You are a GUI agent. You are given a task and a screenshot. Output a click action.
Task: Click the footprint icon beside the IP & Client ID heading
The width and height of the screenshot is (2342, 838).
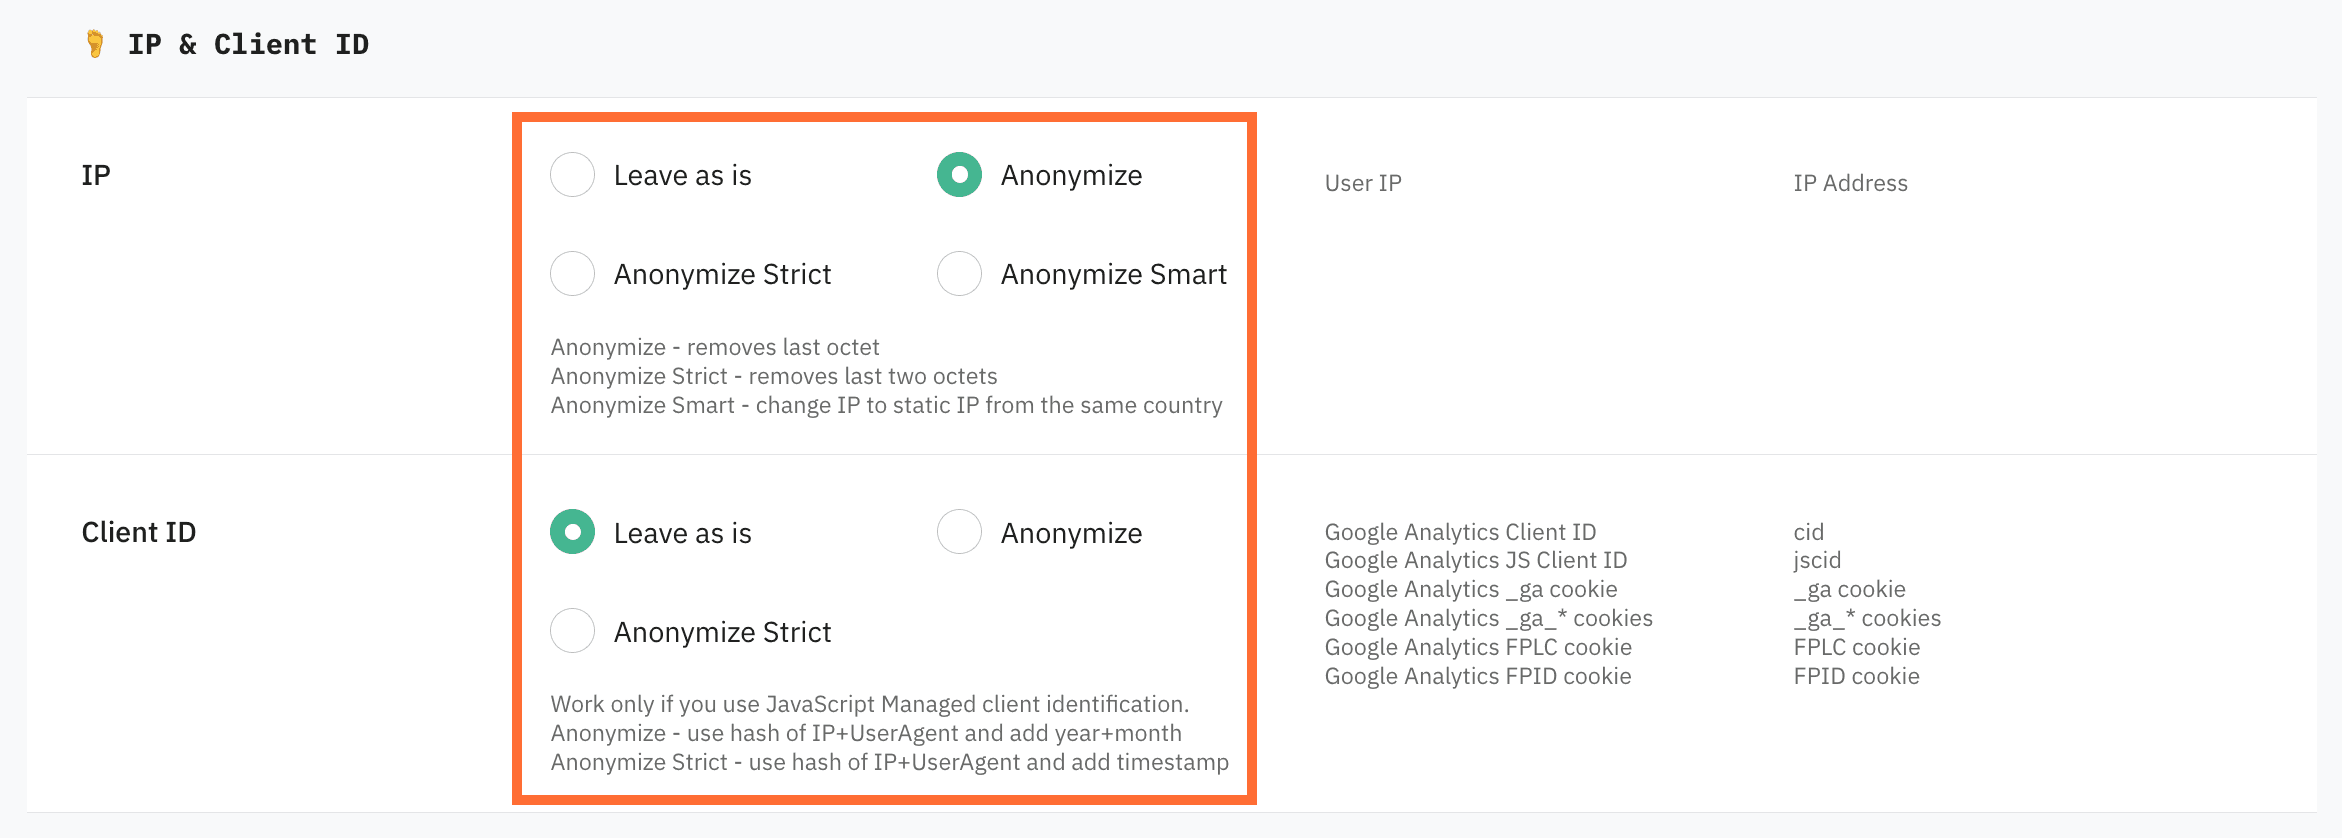pos(95,44)
